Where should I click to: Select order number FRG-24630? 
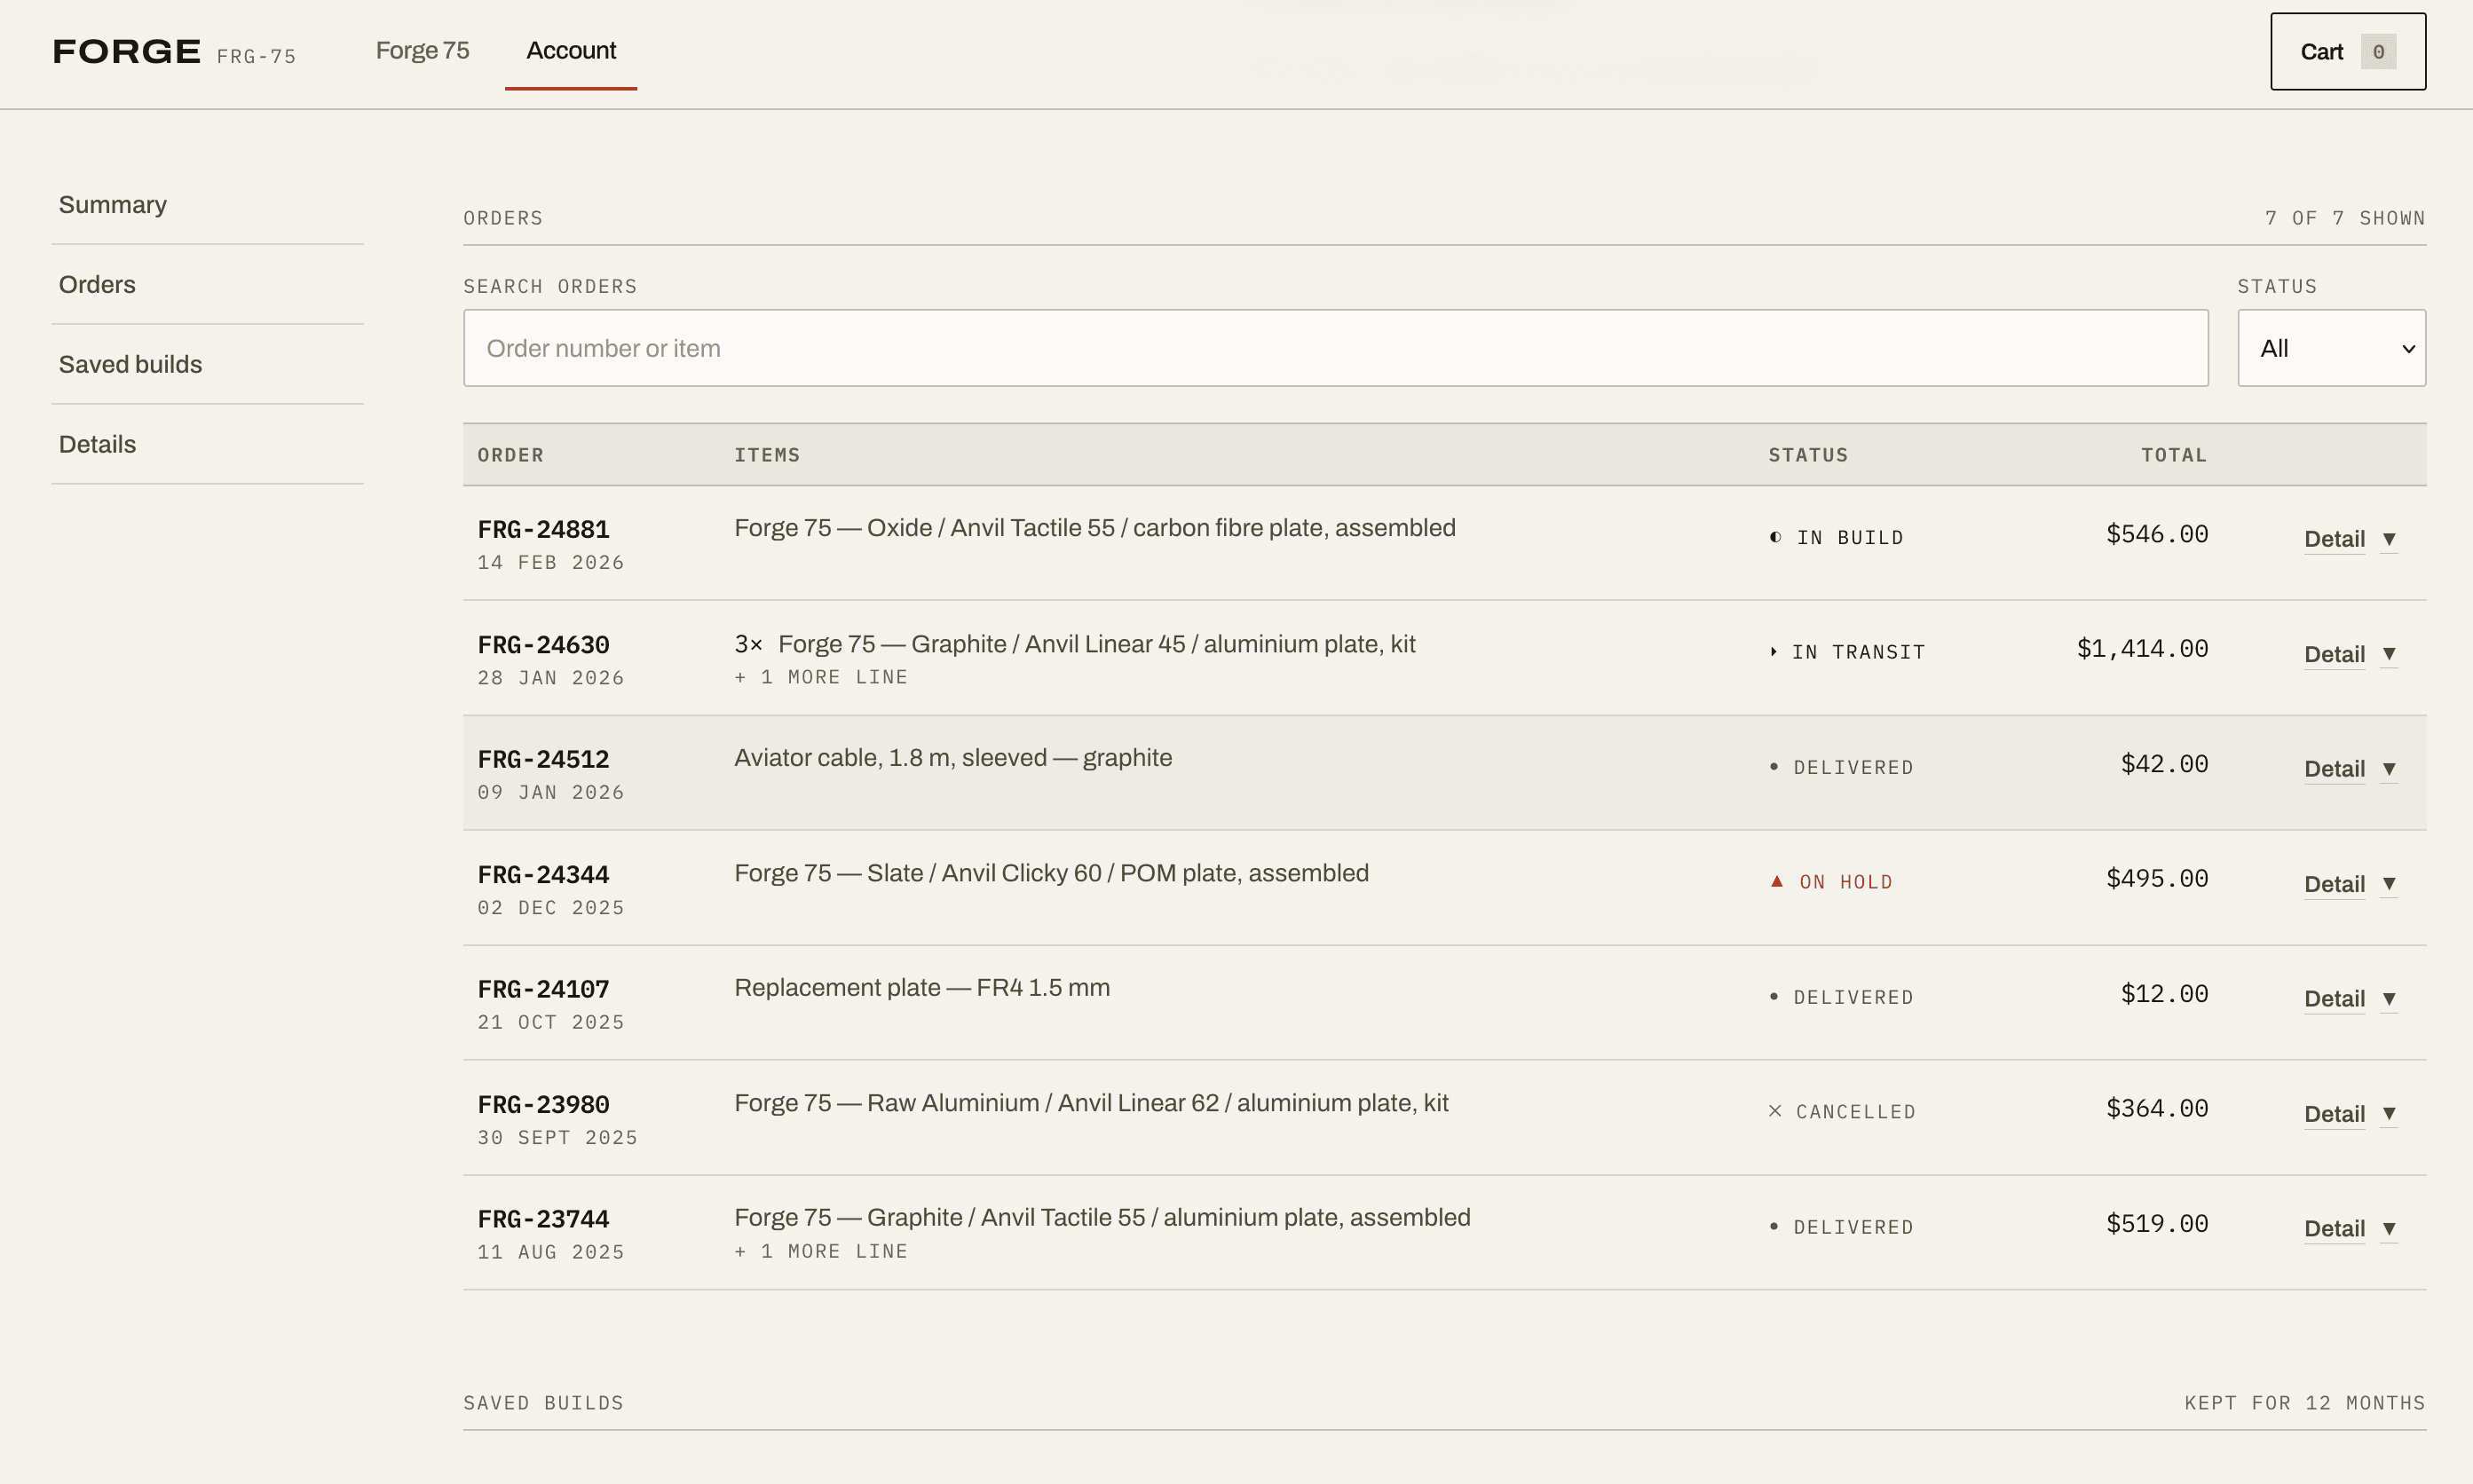(543, 645)
